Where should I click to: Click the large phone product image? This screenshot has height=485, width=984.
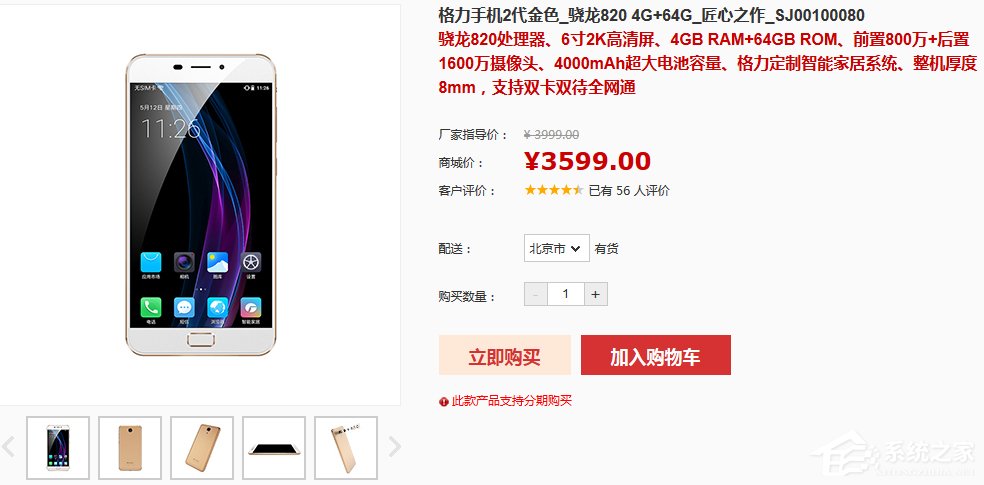[201, 205]
